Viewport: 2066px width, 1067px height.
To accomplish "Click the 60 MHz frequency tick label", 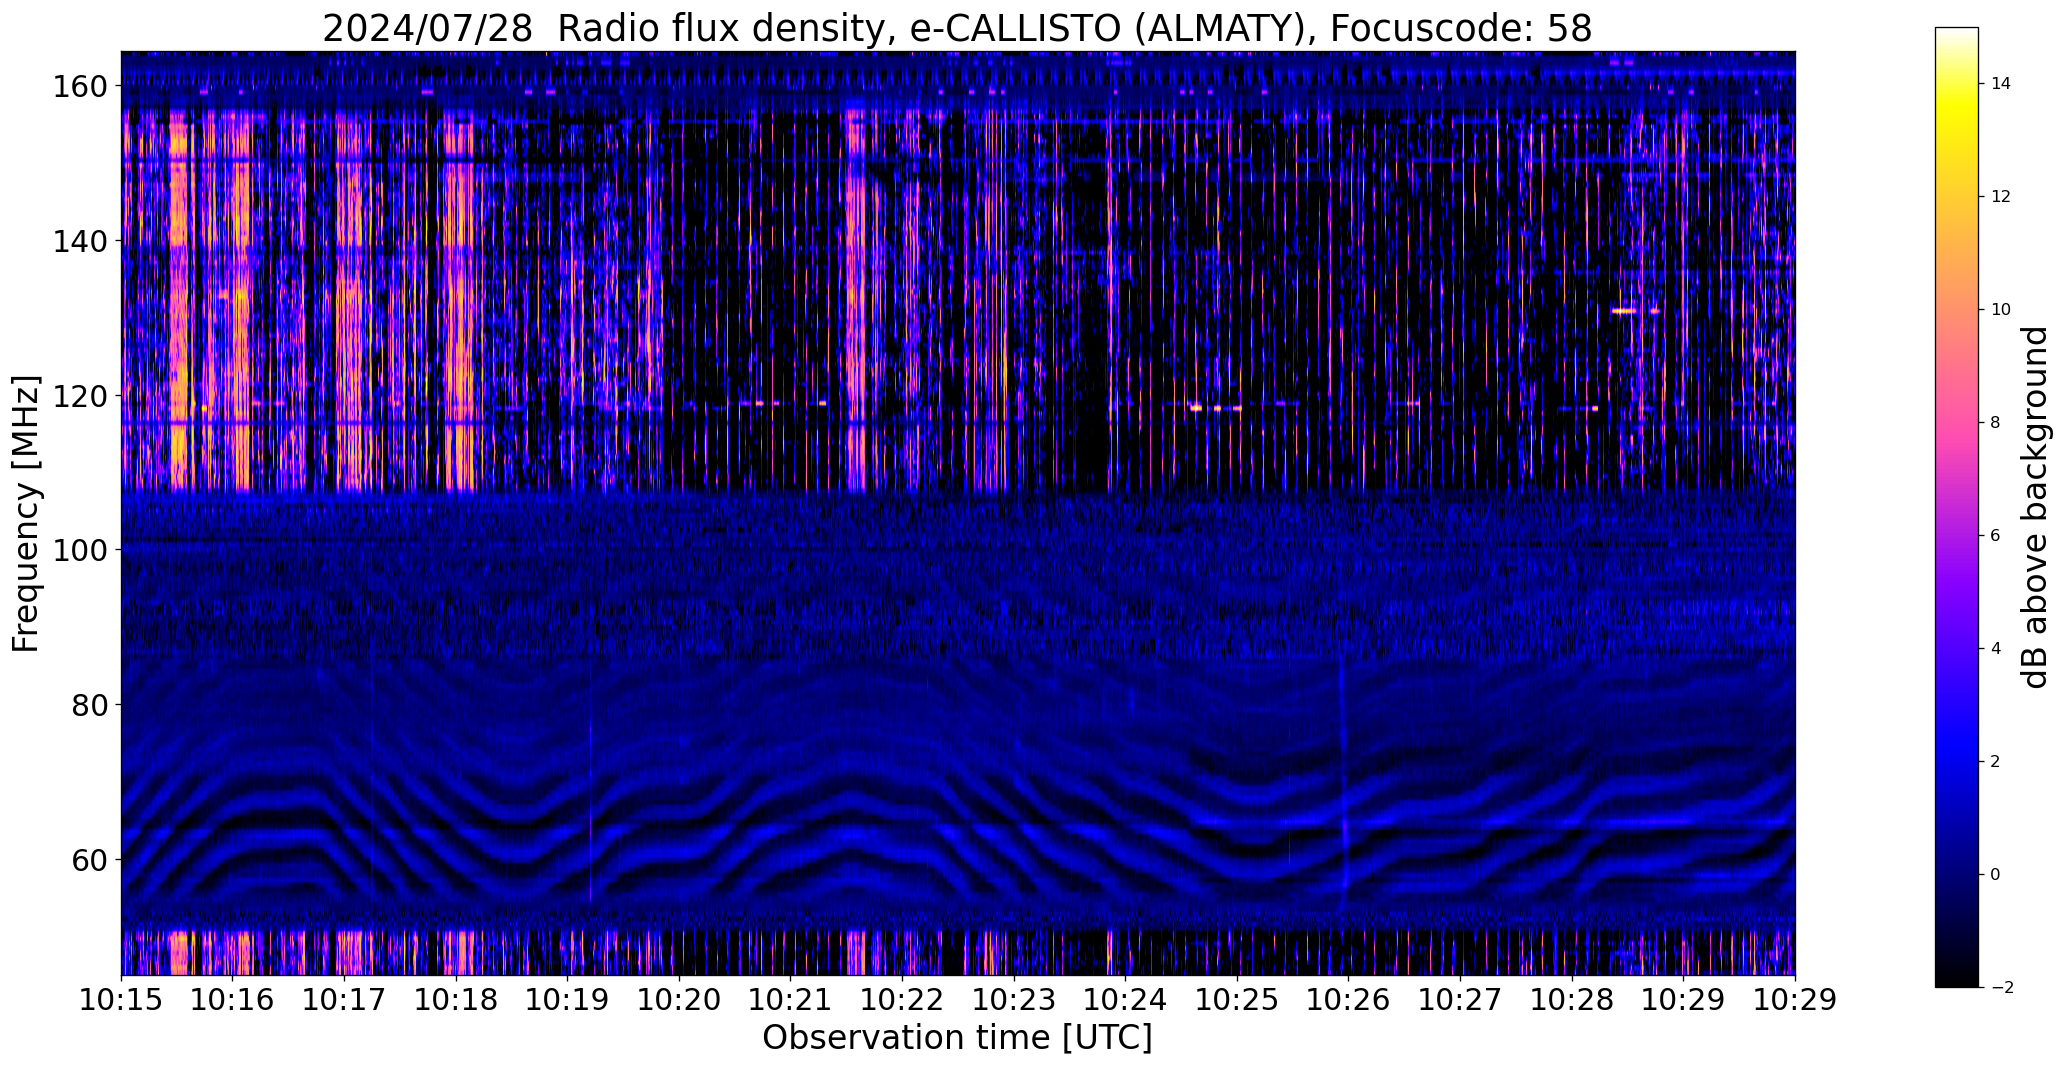I will [x=88, y=860].
